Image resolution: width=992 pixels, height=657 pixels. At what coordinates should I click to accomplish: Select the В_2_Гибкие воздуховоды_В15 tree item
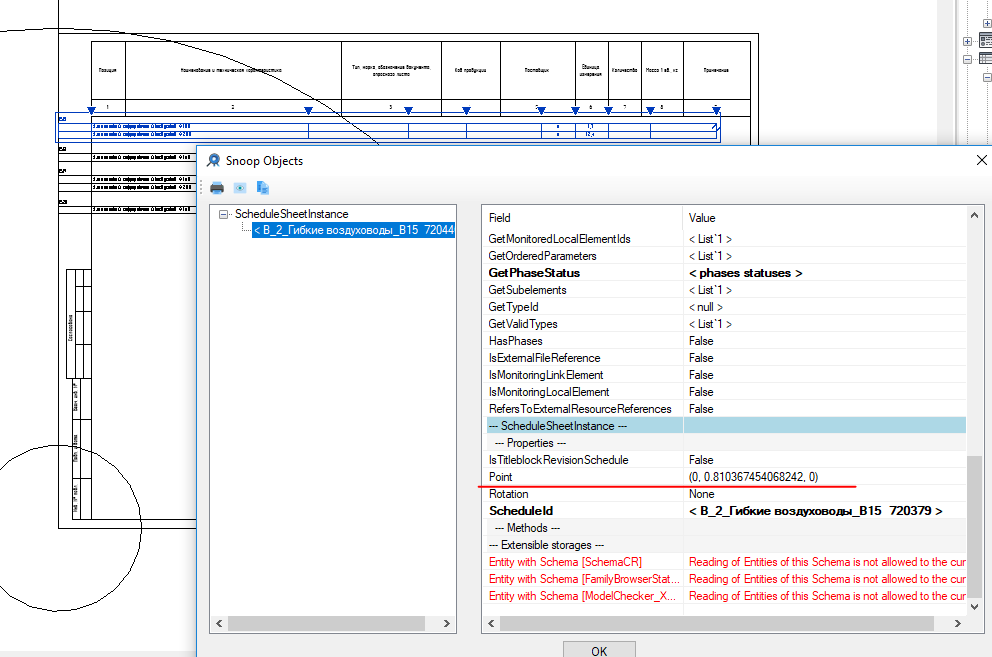[354, 230]
